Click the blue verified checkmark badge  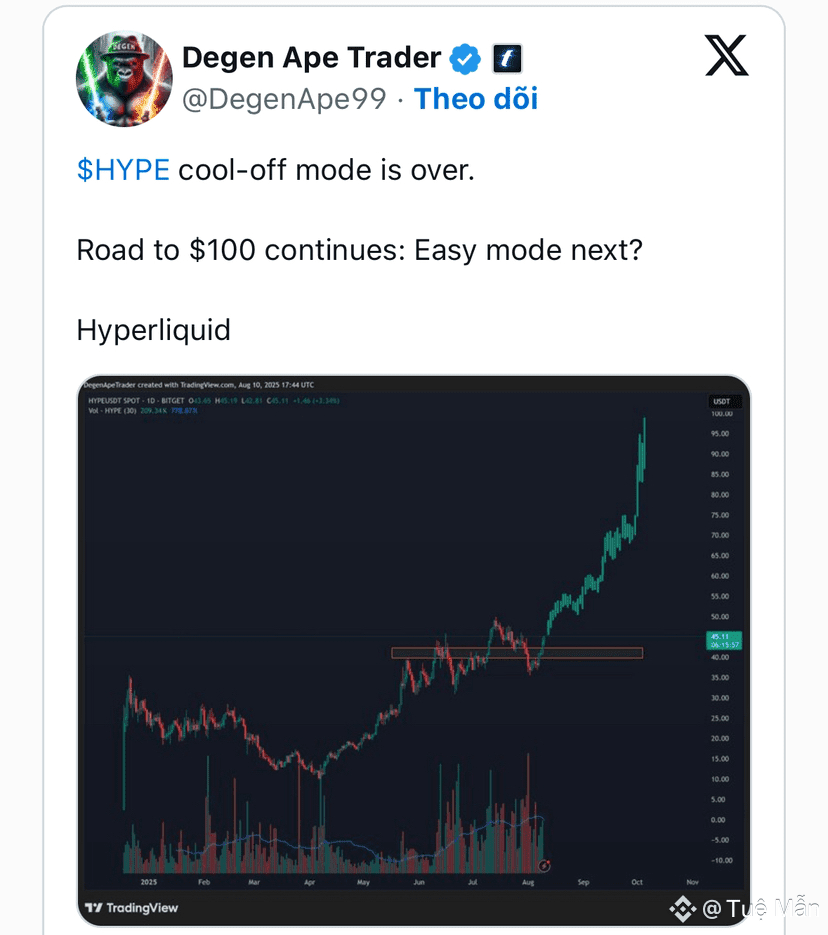click(x=465, y=58)
